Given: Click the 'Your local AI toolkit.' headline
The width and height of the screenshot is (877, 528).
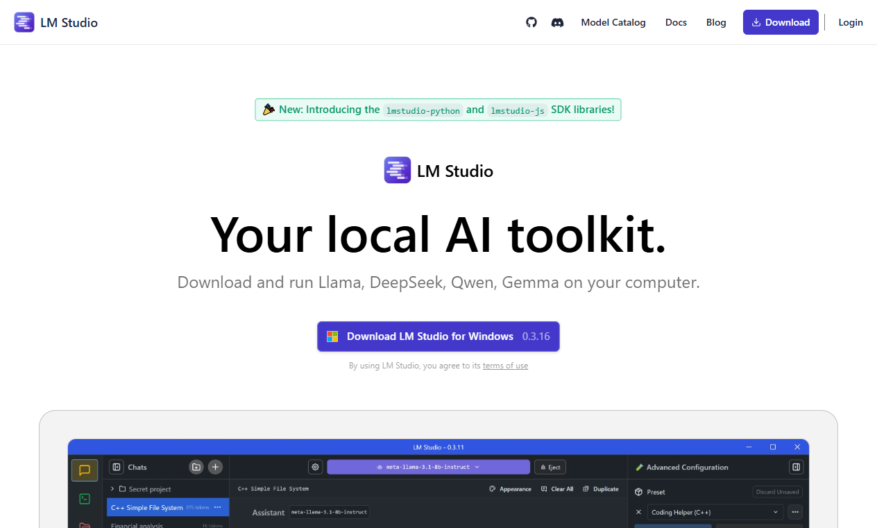Looking at the screenshot, I should pos(438,234).
